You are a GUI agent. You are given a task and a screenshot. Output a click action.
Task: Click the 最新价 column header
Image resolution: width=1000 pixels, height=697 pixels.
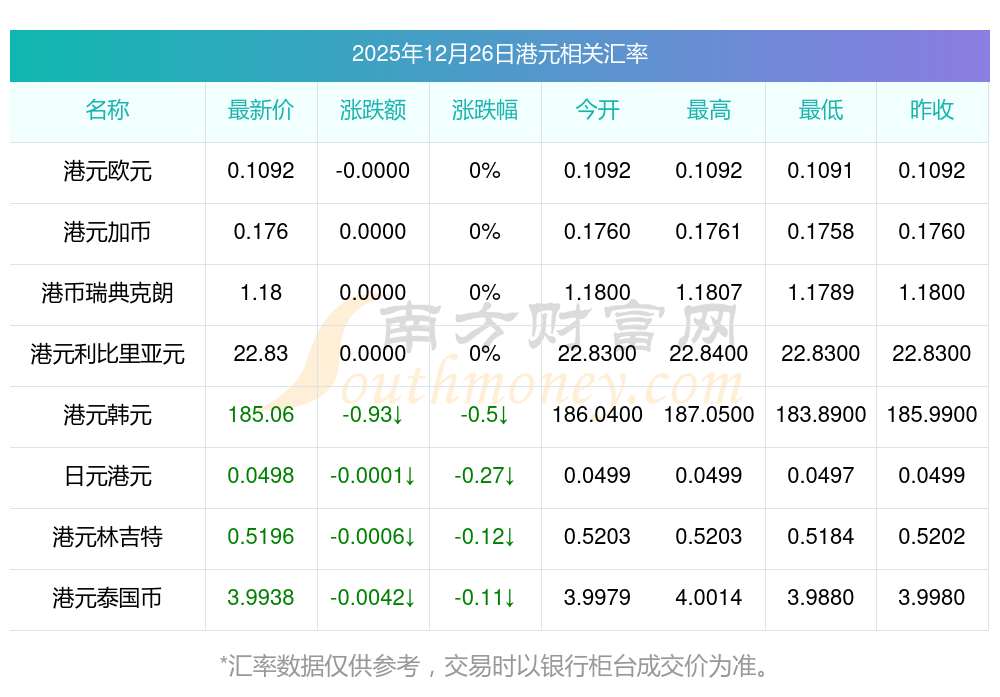tap(260, 110)
